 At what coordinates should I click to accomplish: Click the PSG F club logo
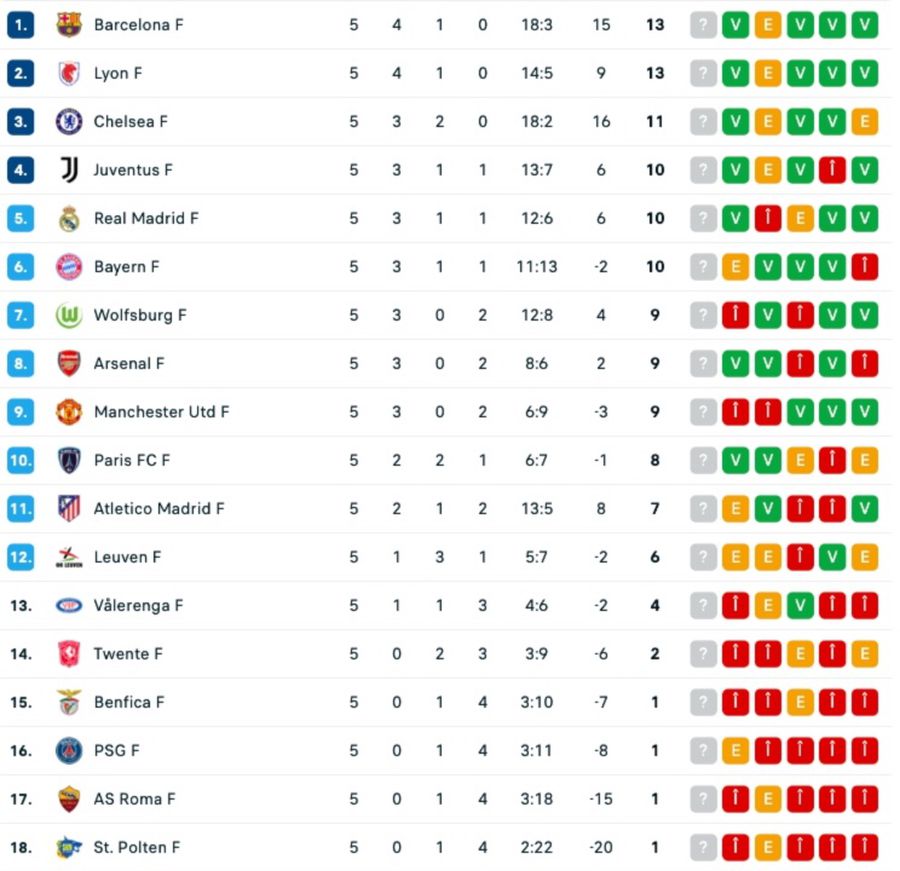coord(68,750)
